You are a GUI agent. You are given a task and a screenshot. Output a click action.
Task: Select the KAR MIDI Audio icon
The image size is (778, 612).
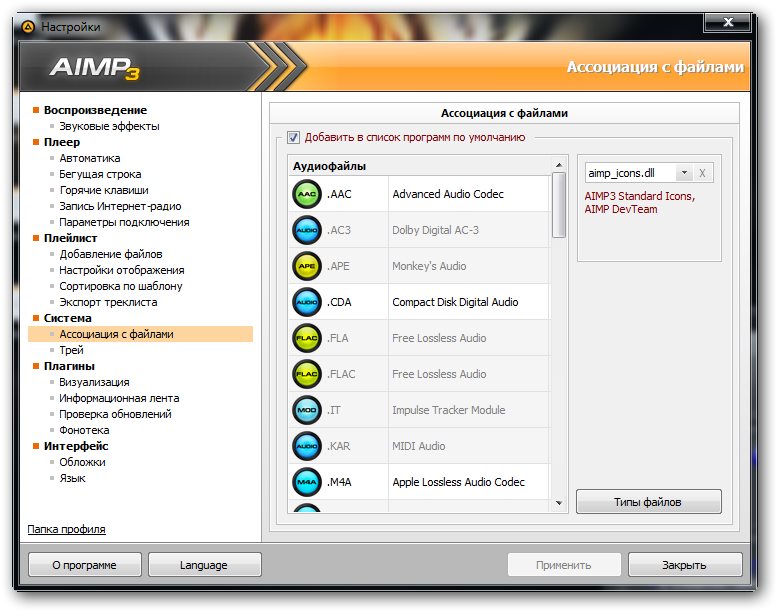click(306, 446)
